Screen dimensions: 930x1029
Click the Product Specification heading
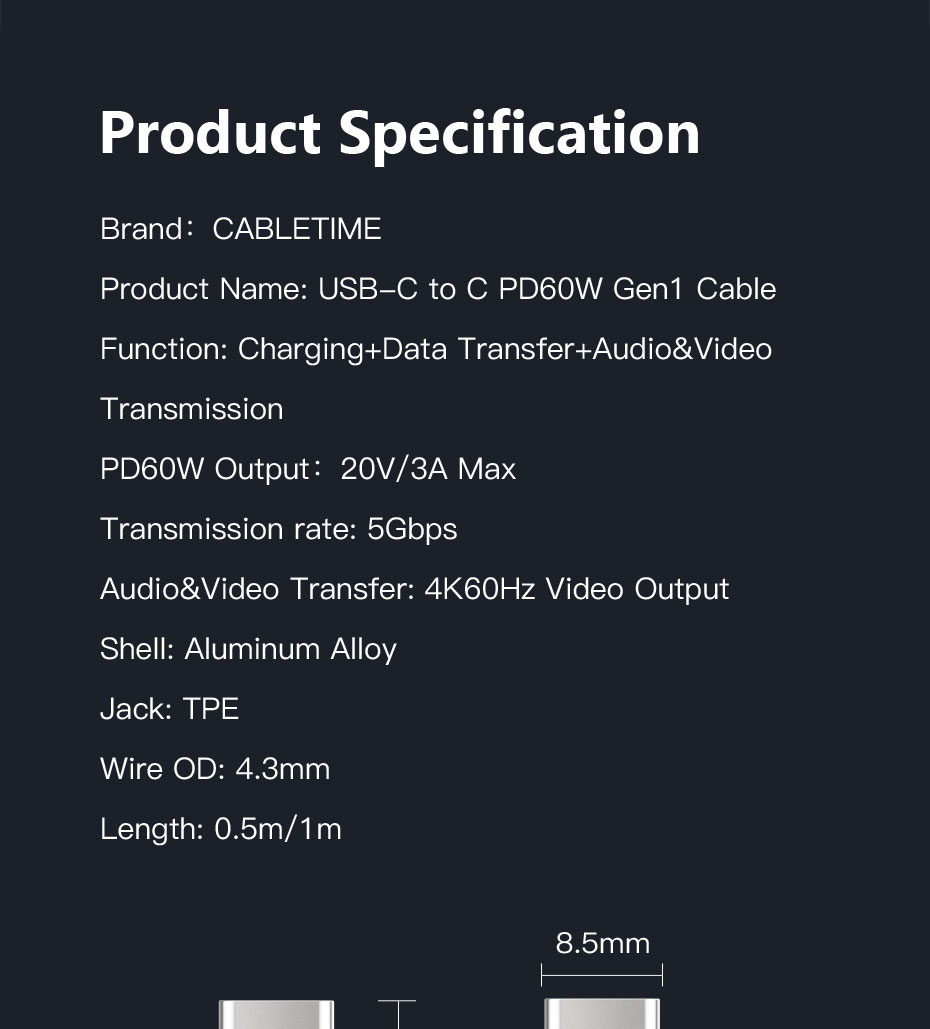(399, 135)
